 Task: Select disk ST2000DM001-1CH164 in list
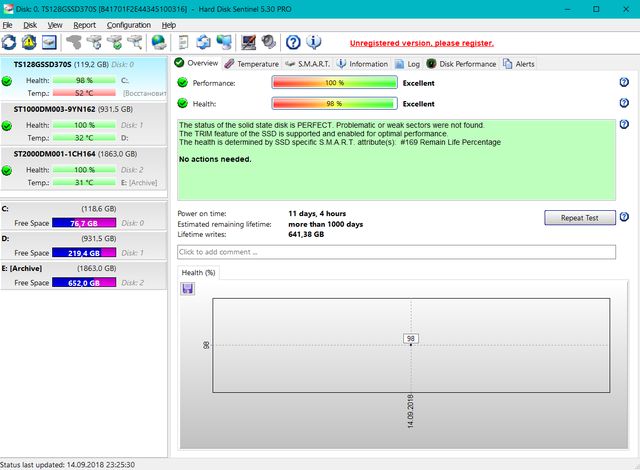click(84, 168)
